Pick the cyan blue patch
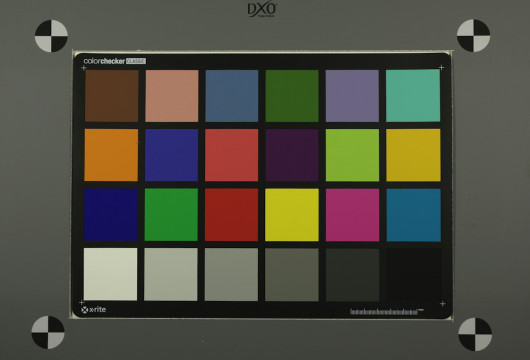This screenshot has width=530, height=360. tap(414, 215)
